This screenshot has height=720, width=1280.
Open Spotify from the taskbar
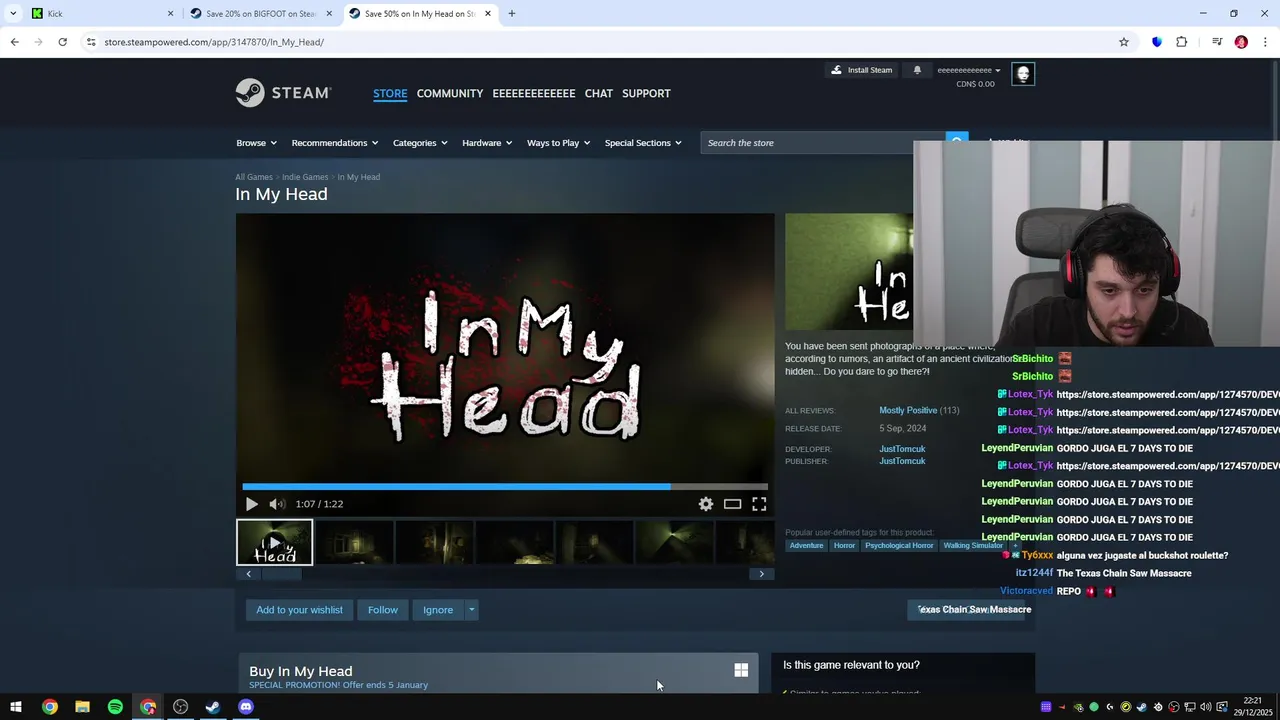[115, 707]
